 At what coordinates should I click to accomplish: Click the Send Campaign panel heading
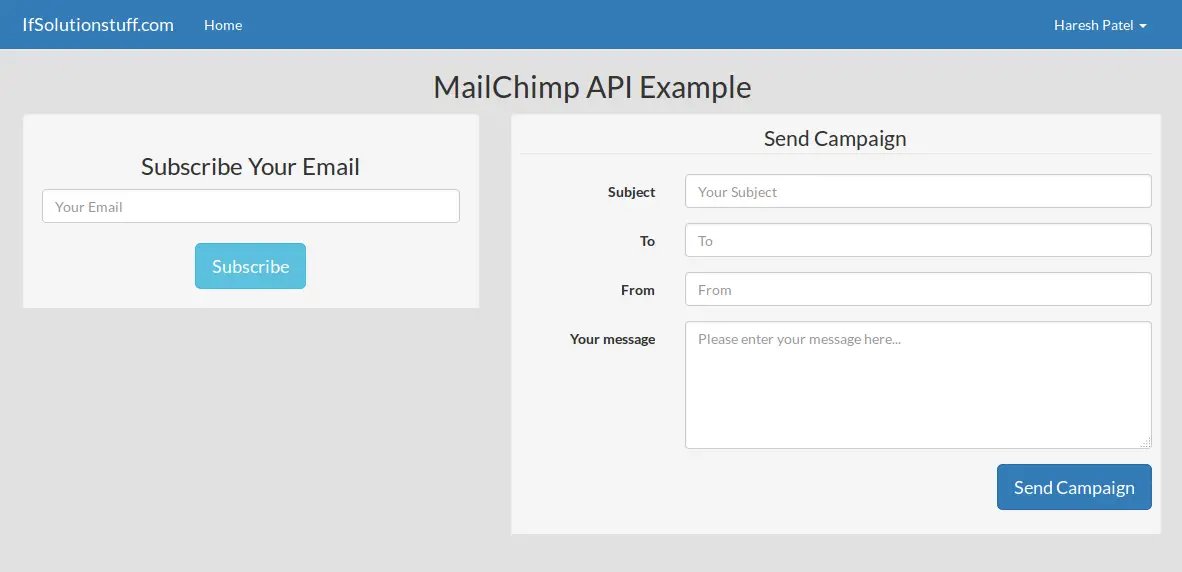[835, 139]
